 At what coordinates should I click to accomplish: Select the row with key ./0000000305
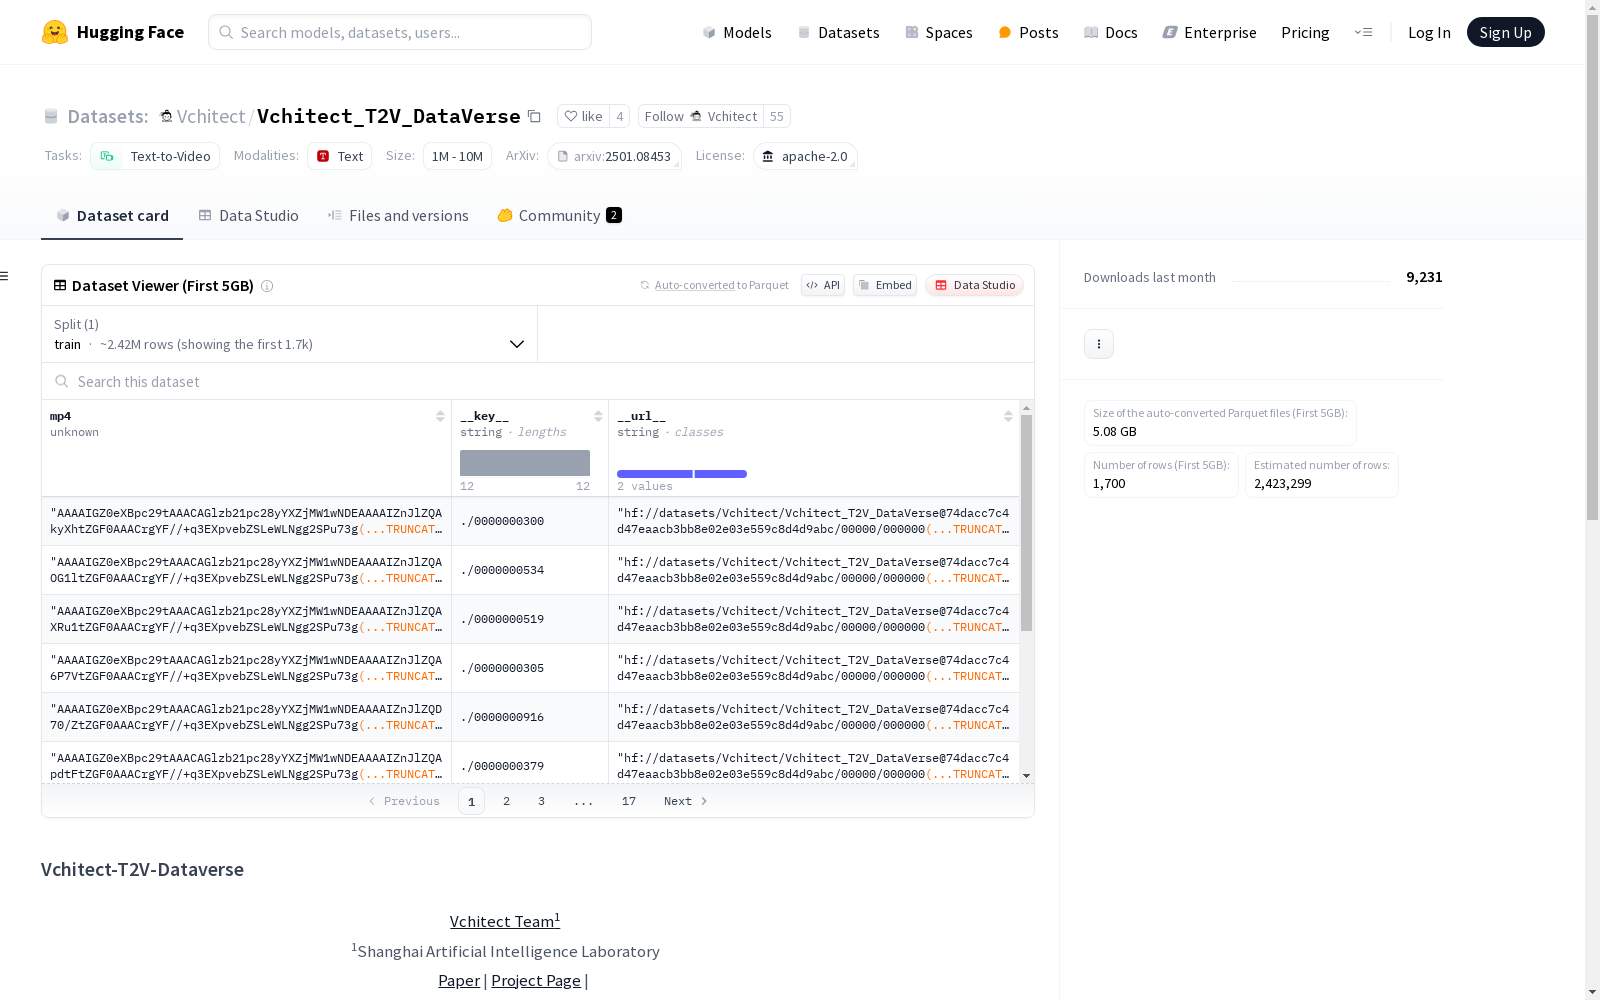pos(531,668)
